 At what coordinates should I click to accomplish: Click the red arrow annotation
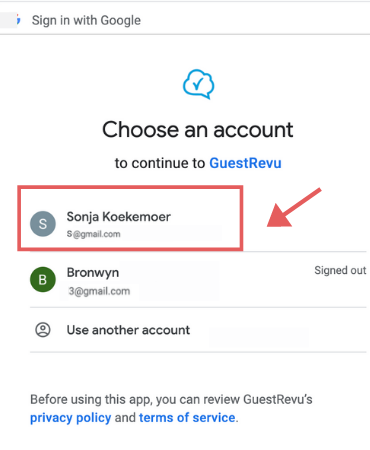point(293,208)
